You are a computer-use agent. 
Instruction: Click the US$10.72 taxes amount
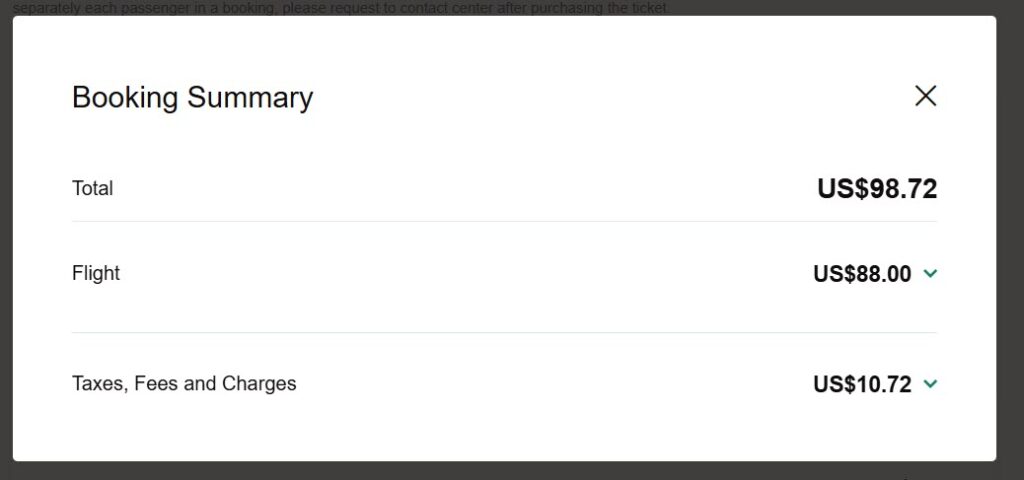(x=862, y=384)
